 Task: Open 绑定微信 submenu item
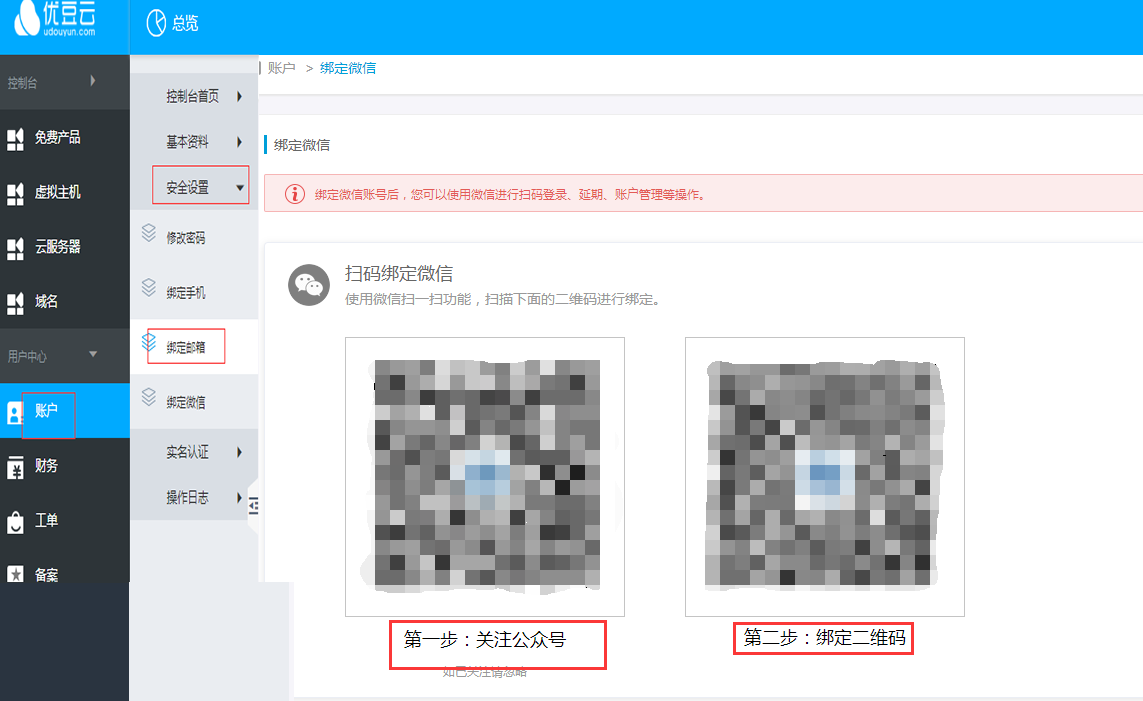186,402
